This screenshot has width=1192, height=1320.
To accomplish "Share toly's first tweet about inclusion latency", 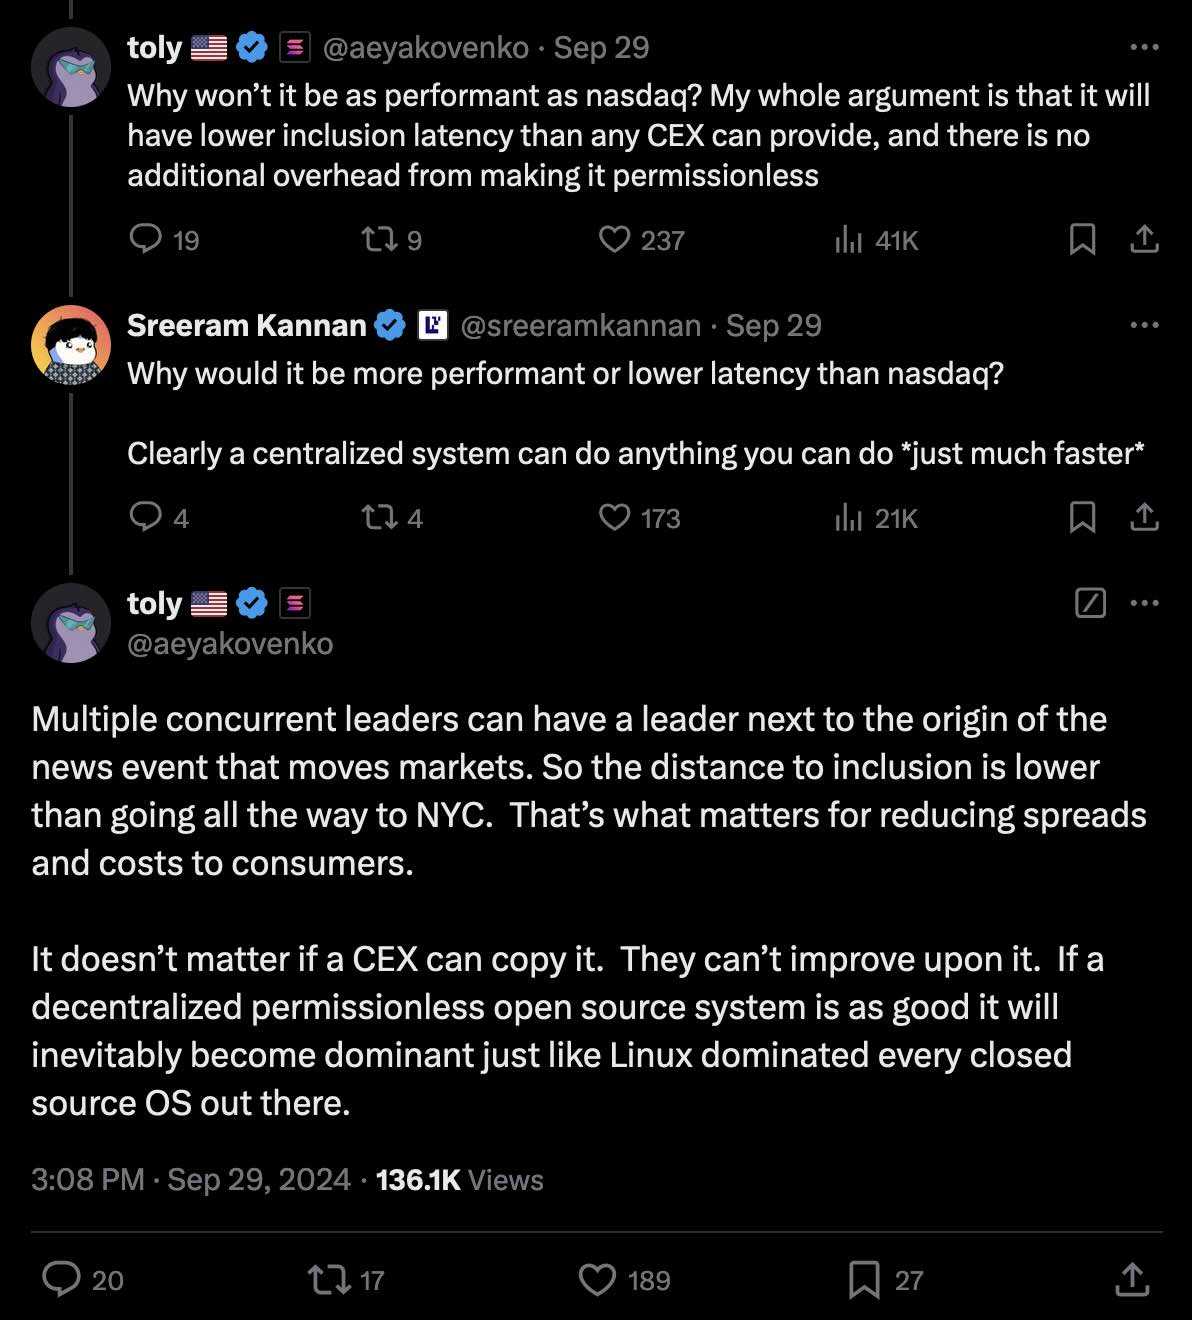I will coord(1144,239).
